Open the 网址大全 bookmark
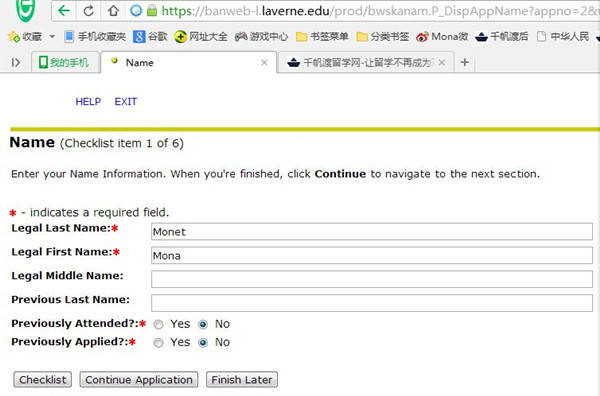Viewport: 600px width, 396px height. pyautogui.click(x=201, y=37)
